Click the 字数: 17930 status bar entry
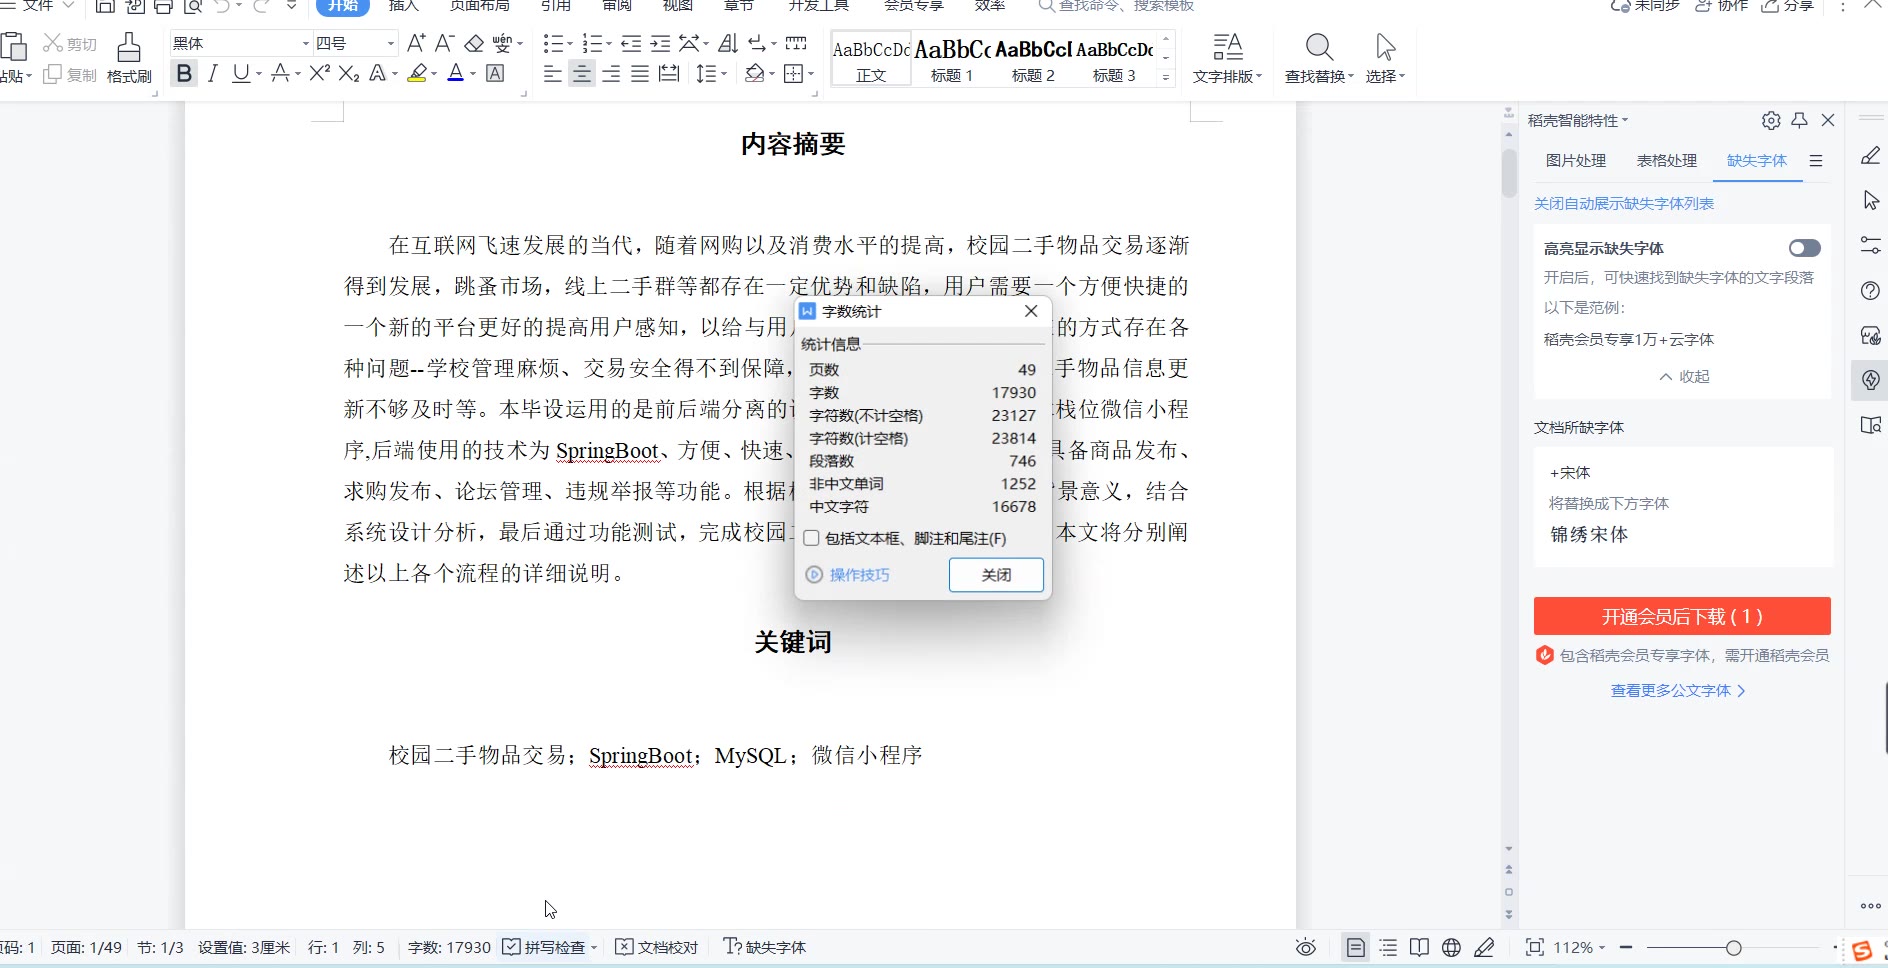Image resolution: width=1888 pixels, height=968 pixels. tap(449, 947)
